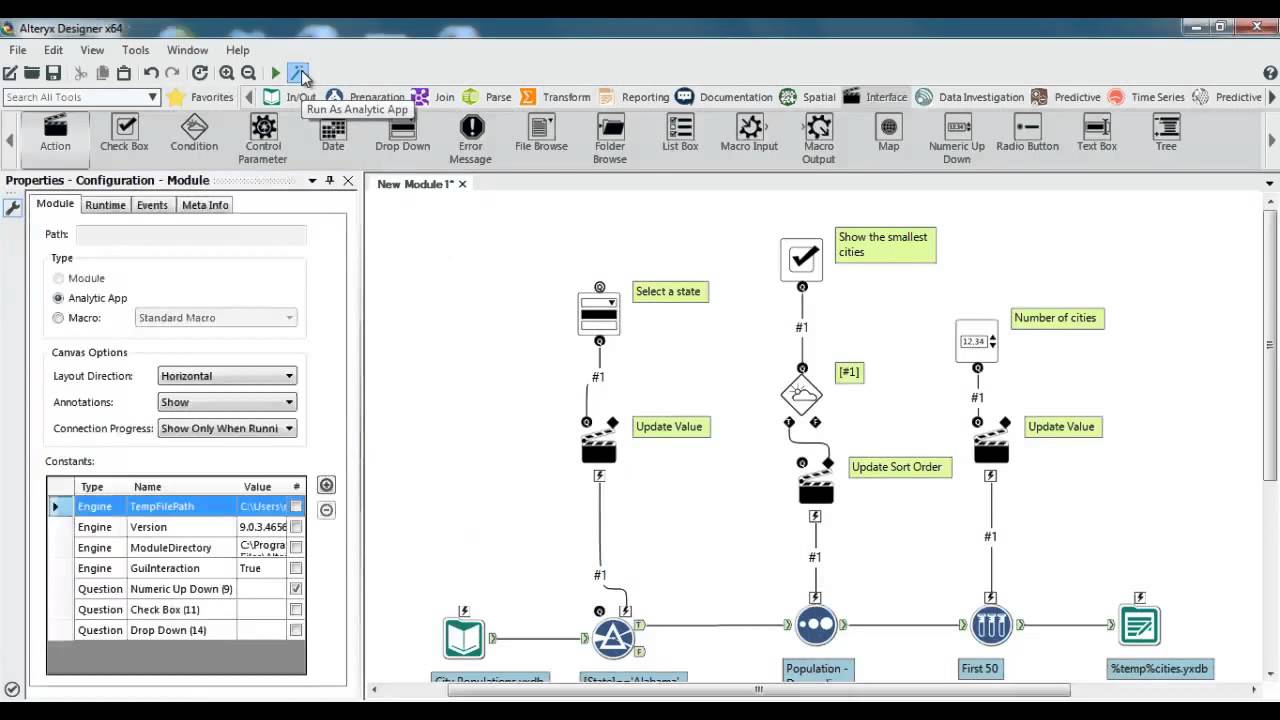Select the File Browse tool
This screenshot has height=720, width=1280.
pyautogui.click(x=541, y=134)
